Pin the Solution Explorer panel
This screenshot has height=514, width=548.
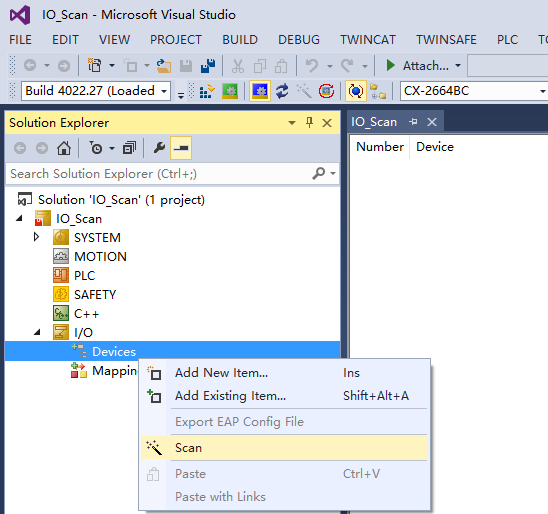coord(309,123)
